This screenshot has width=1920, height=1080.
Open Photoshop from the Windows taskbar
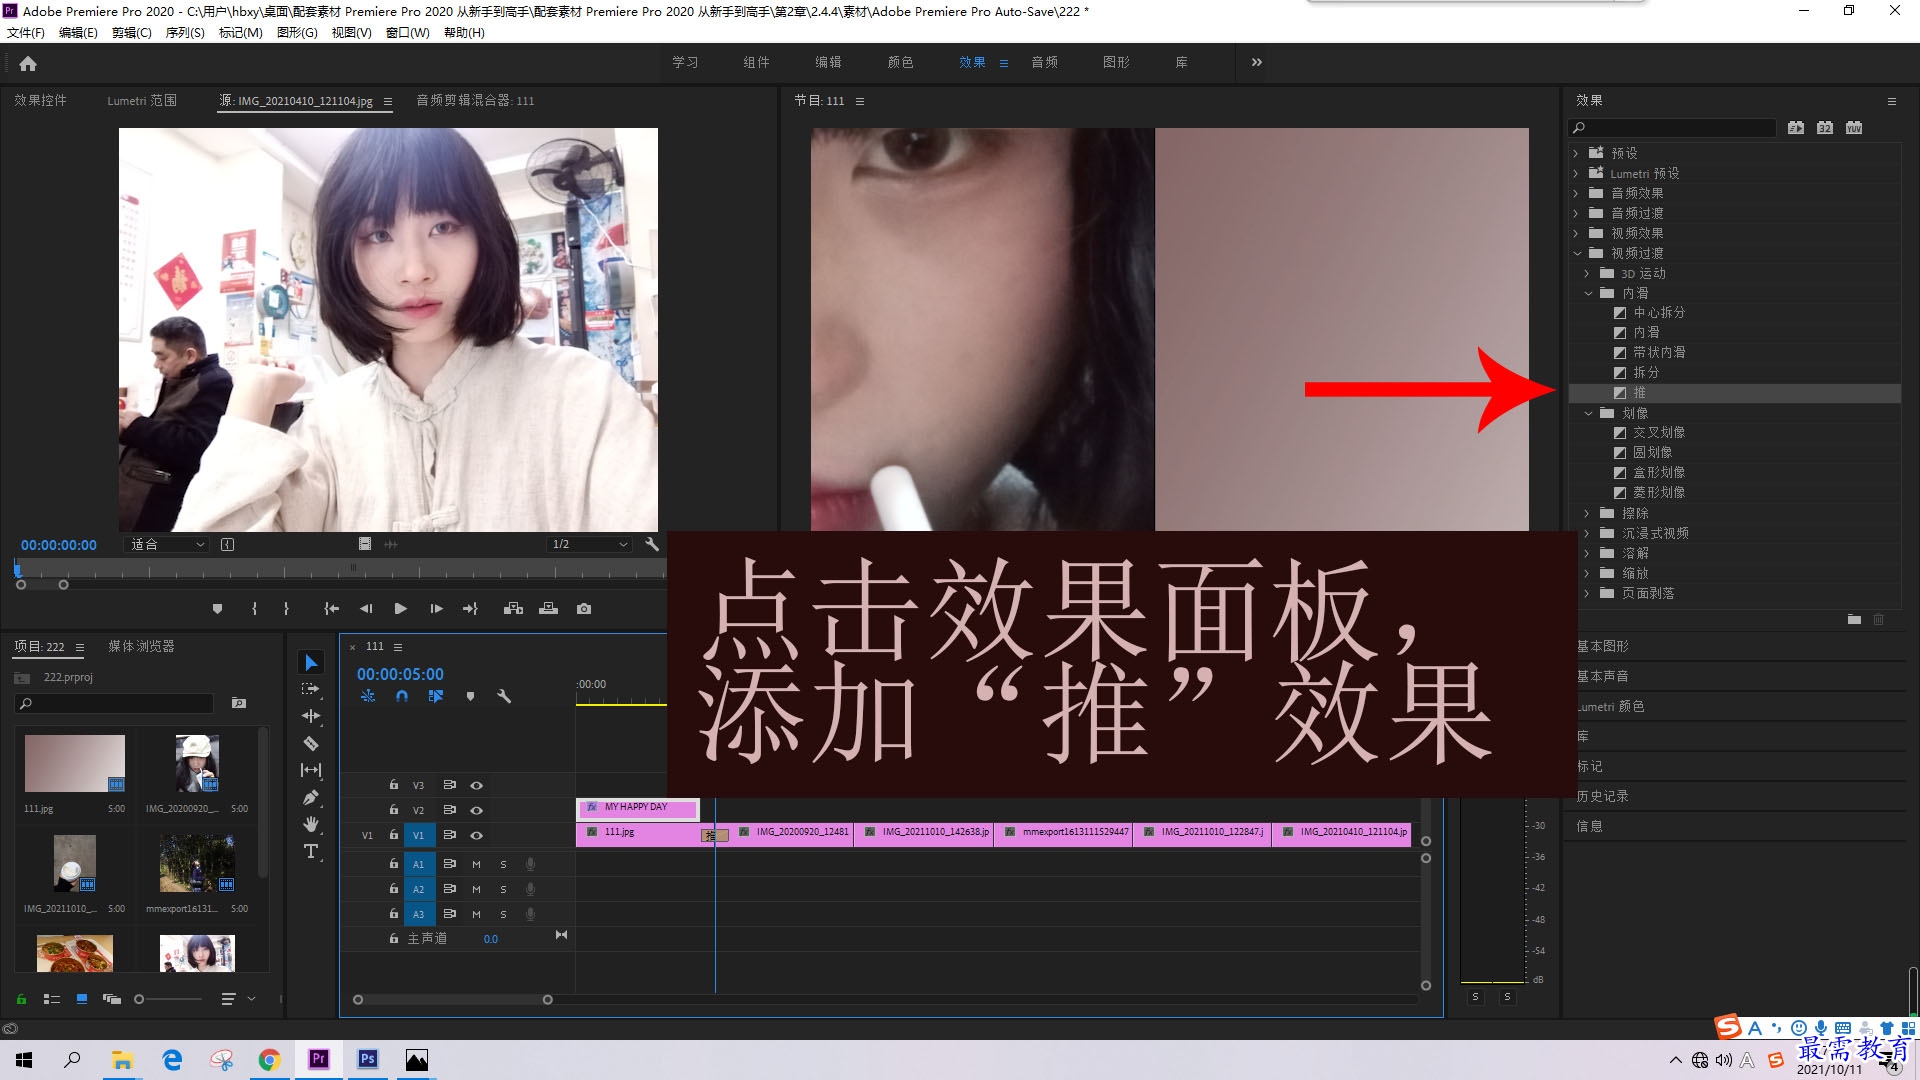click(368, 1059)
